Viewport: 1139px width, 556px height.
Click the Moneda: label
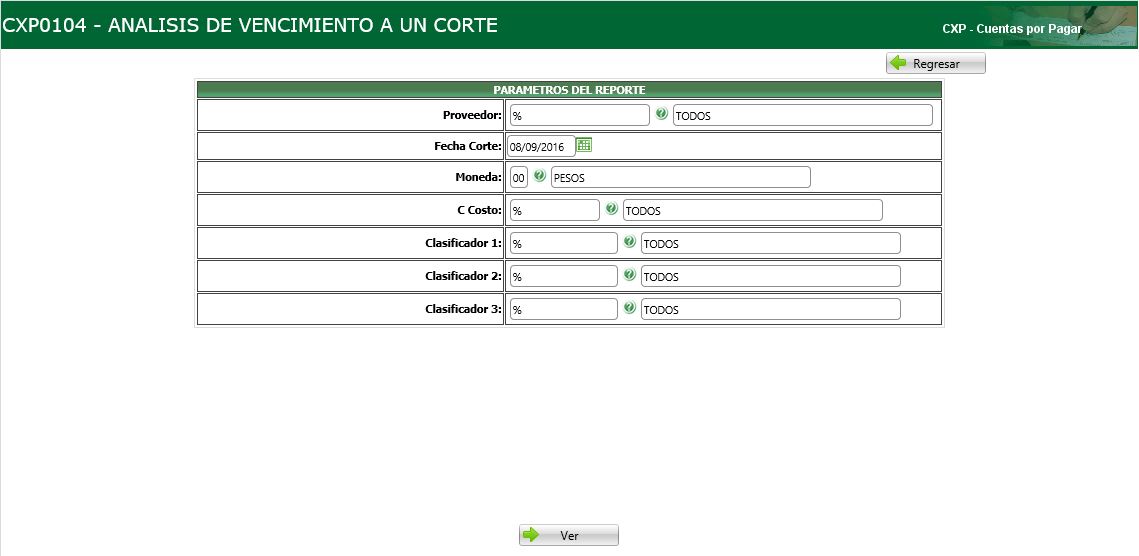click(x=478, y=177)
